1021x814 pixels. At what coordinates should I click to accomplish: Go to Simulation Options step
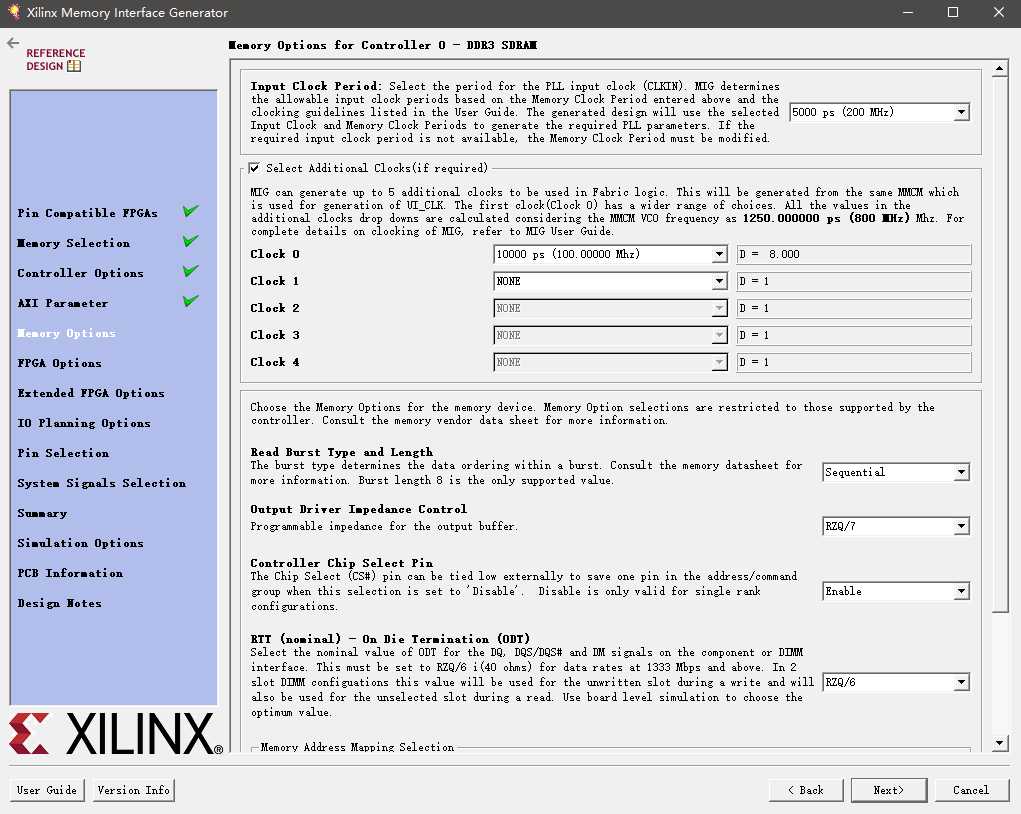coord(80,542)
